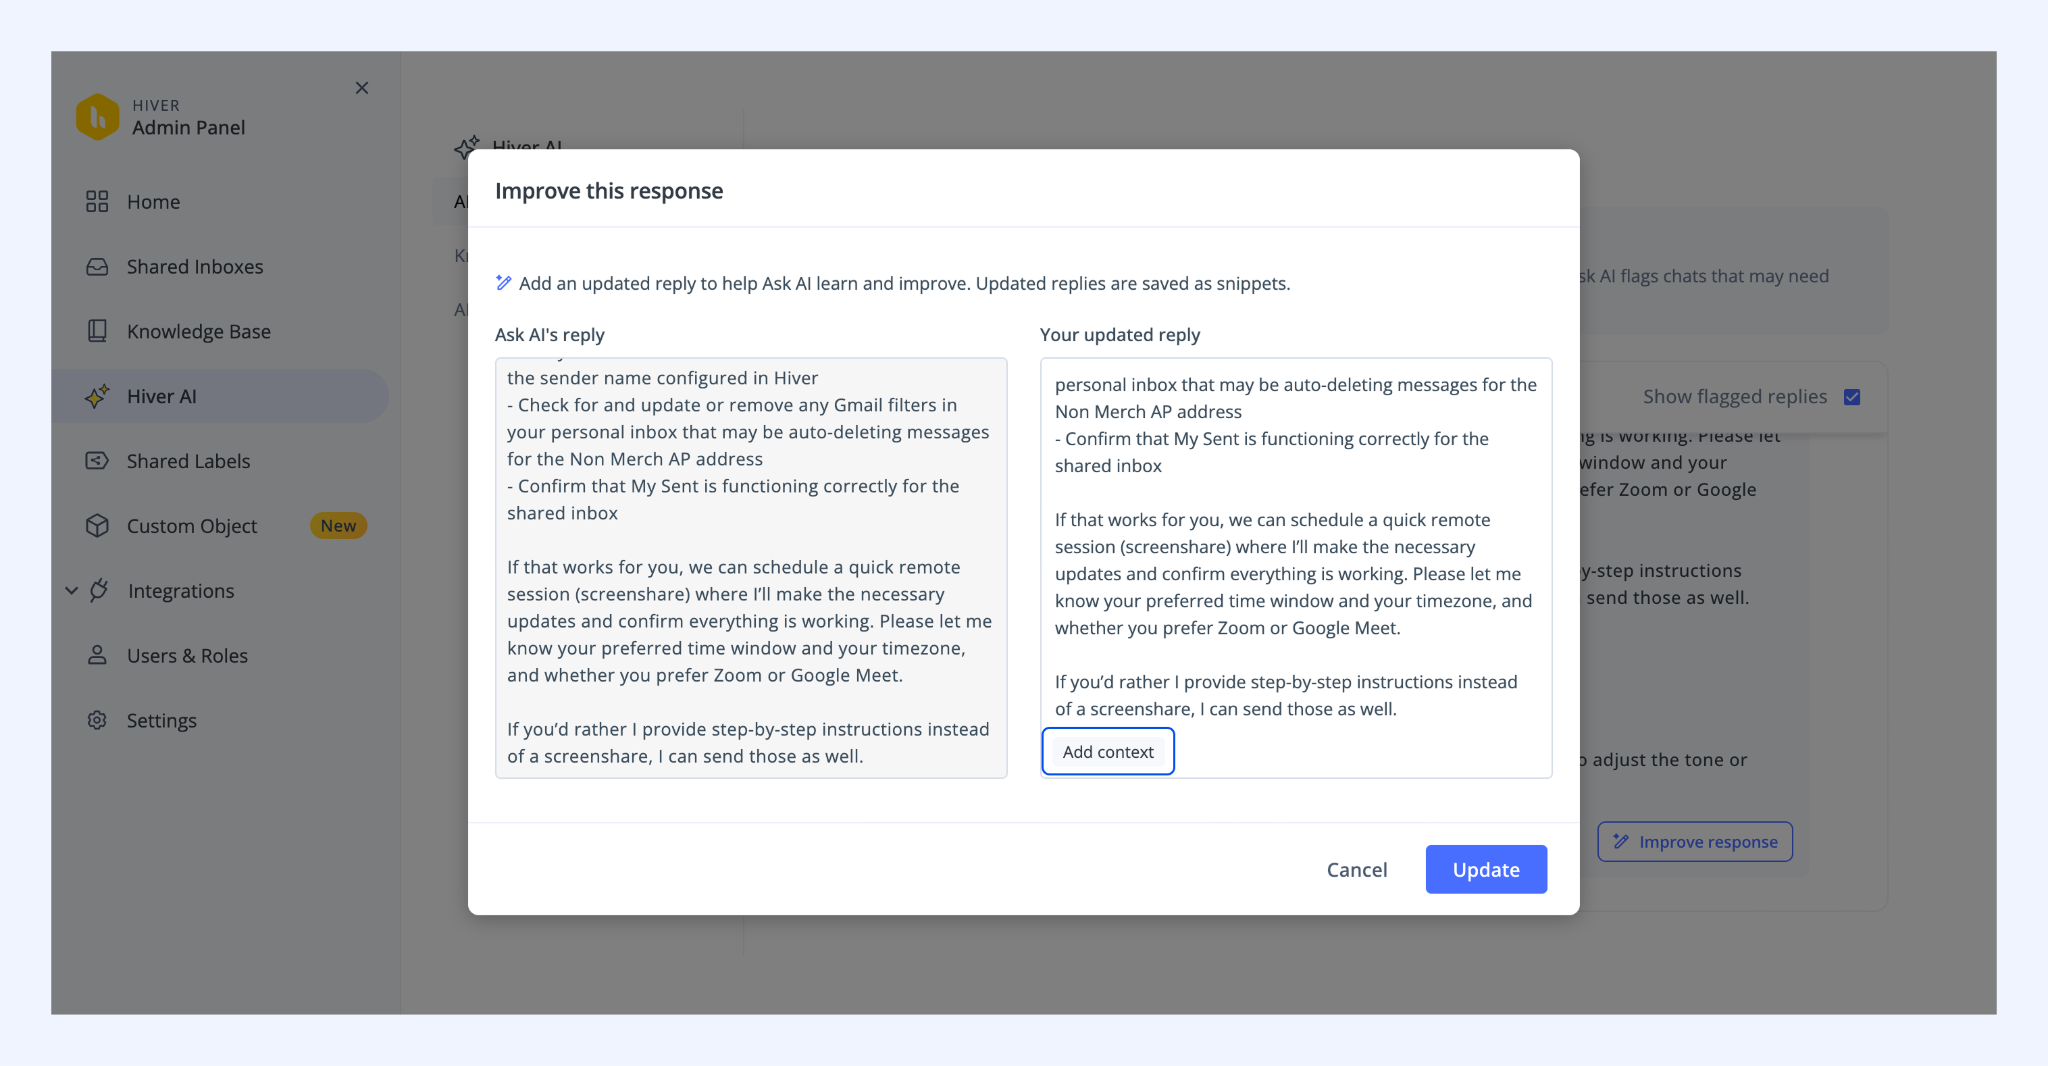Click the Integrations plug icon

[x=99, y=591]
